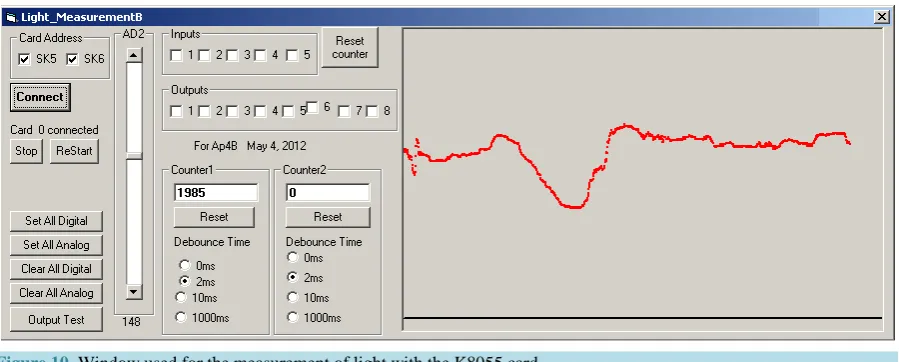This screenshot has width=899, height=362.
Task: Select Counter2 debounce 1000ms radio
Action: 293,317
